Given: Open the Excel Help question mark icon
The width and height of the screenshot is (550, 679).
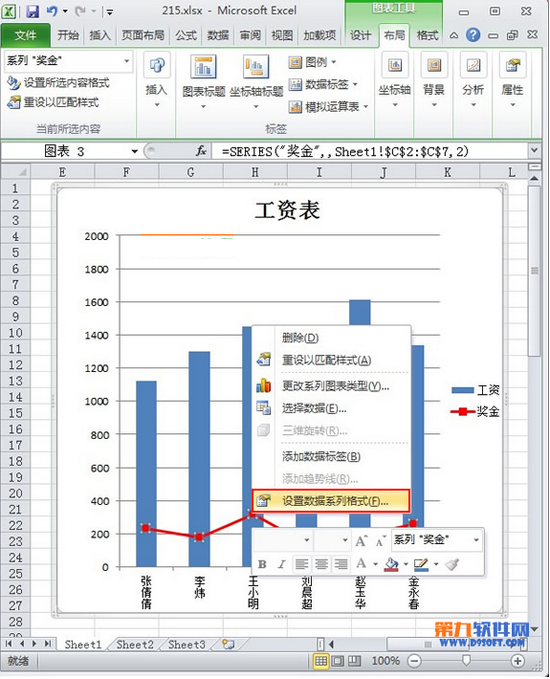Looking at the screenshot, I should [x=473, y=35].
